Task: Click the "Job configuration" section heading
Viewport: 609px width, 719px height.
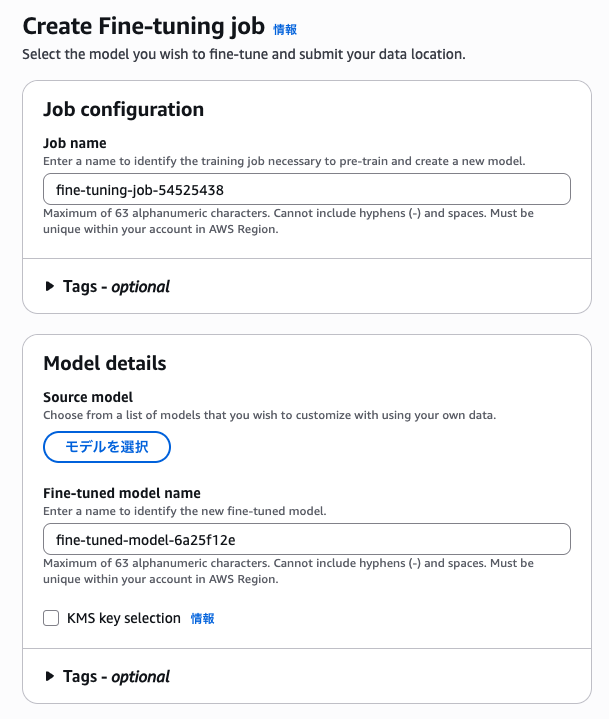Action: 123,109
